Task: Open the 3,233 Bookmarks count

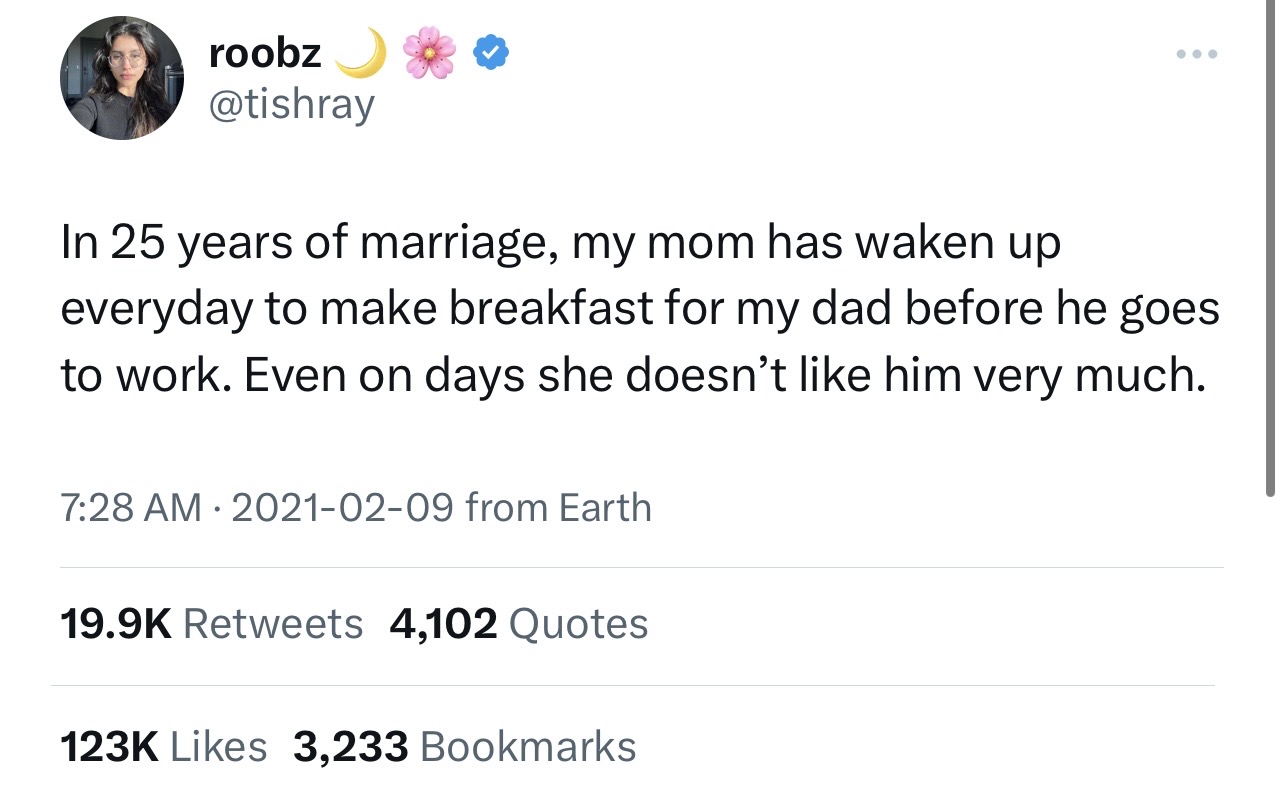Action: click(464, 747)
